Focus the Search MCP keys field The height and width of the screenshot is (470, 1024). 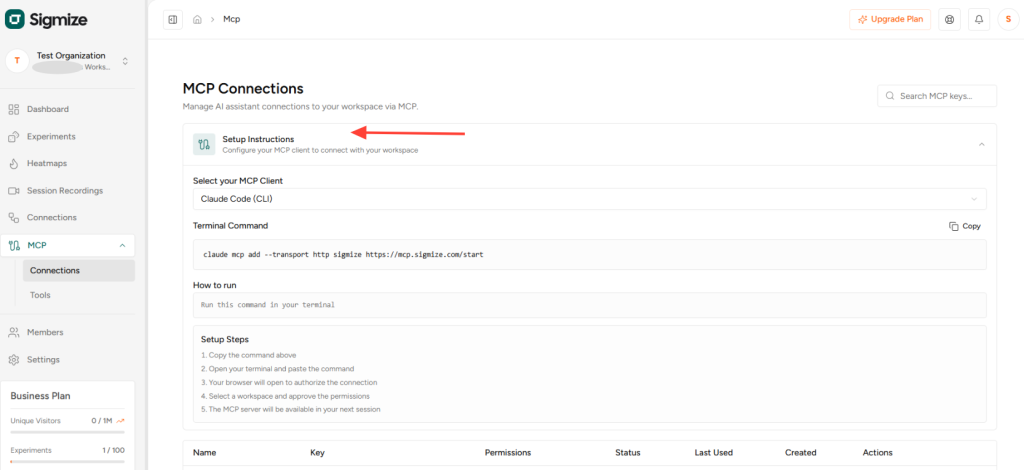coord(937,96)
